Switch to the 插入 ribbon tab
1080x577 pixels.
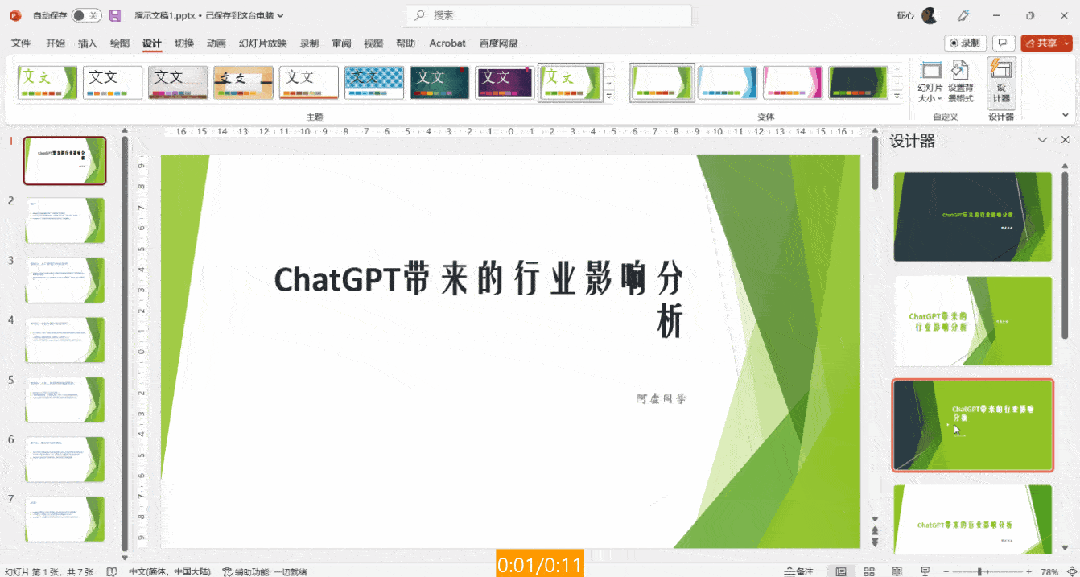click(87, 43)
